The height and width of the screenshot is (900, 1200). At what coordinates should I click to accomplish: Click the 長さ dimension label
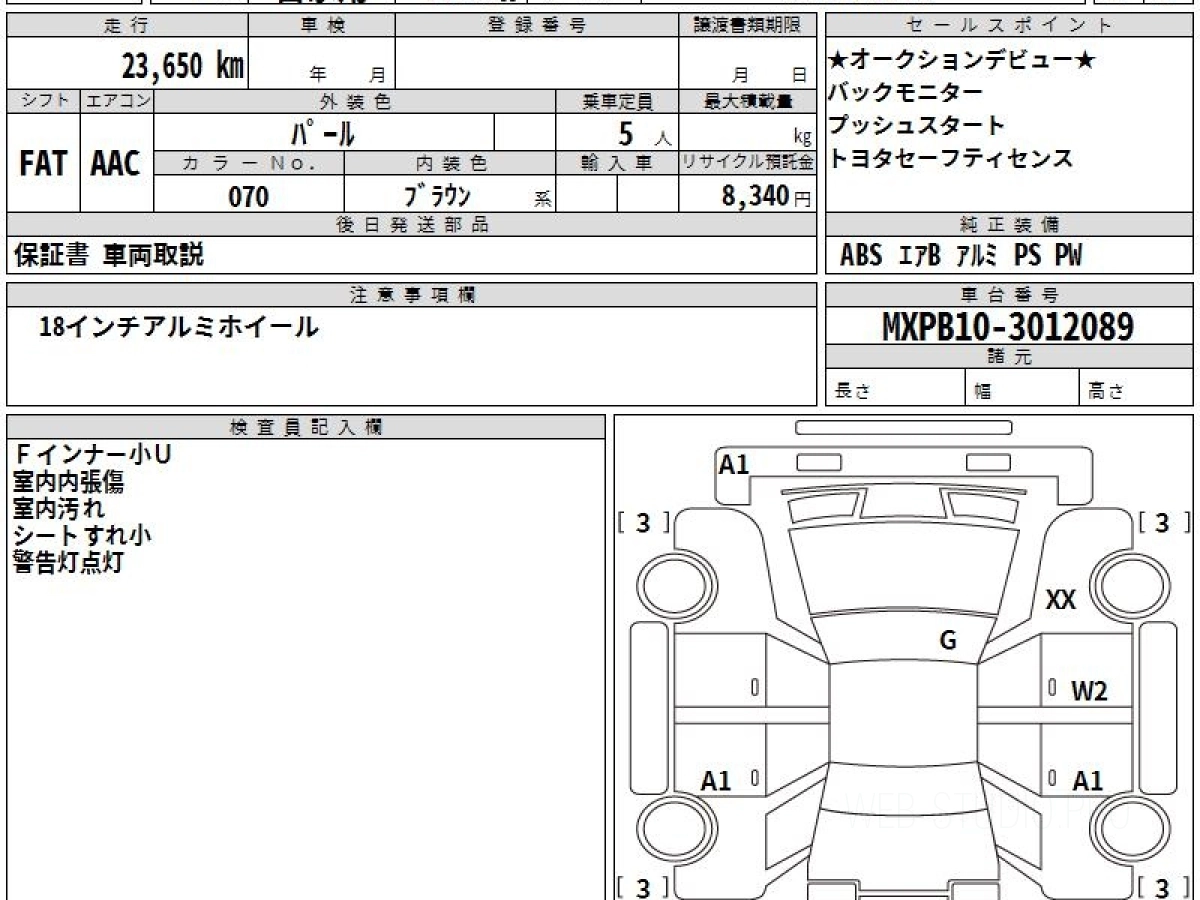852,392
